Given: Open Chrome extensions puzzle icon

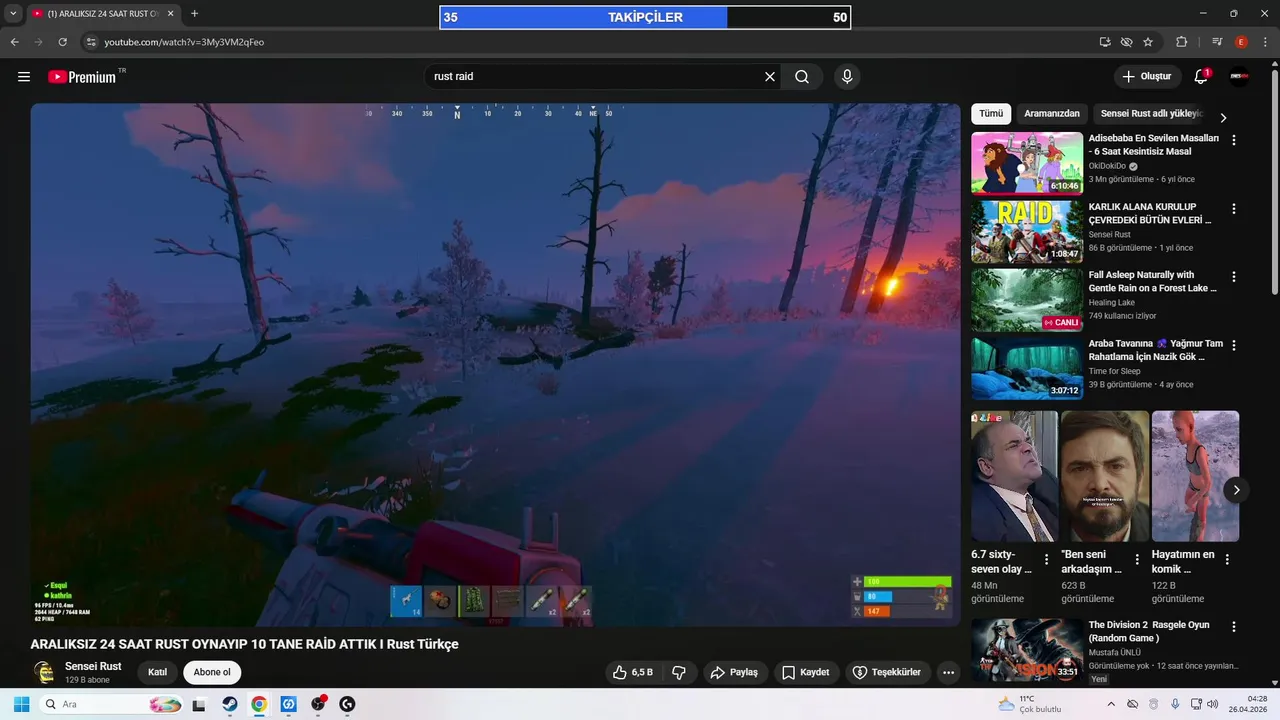Looking at the screenshot, I should (x=1182, y=42).
